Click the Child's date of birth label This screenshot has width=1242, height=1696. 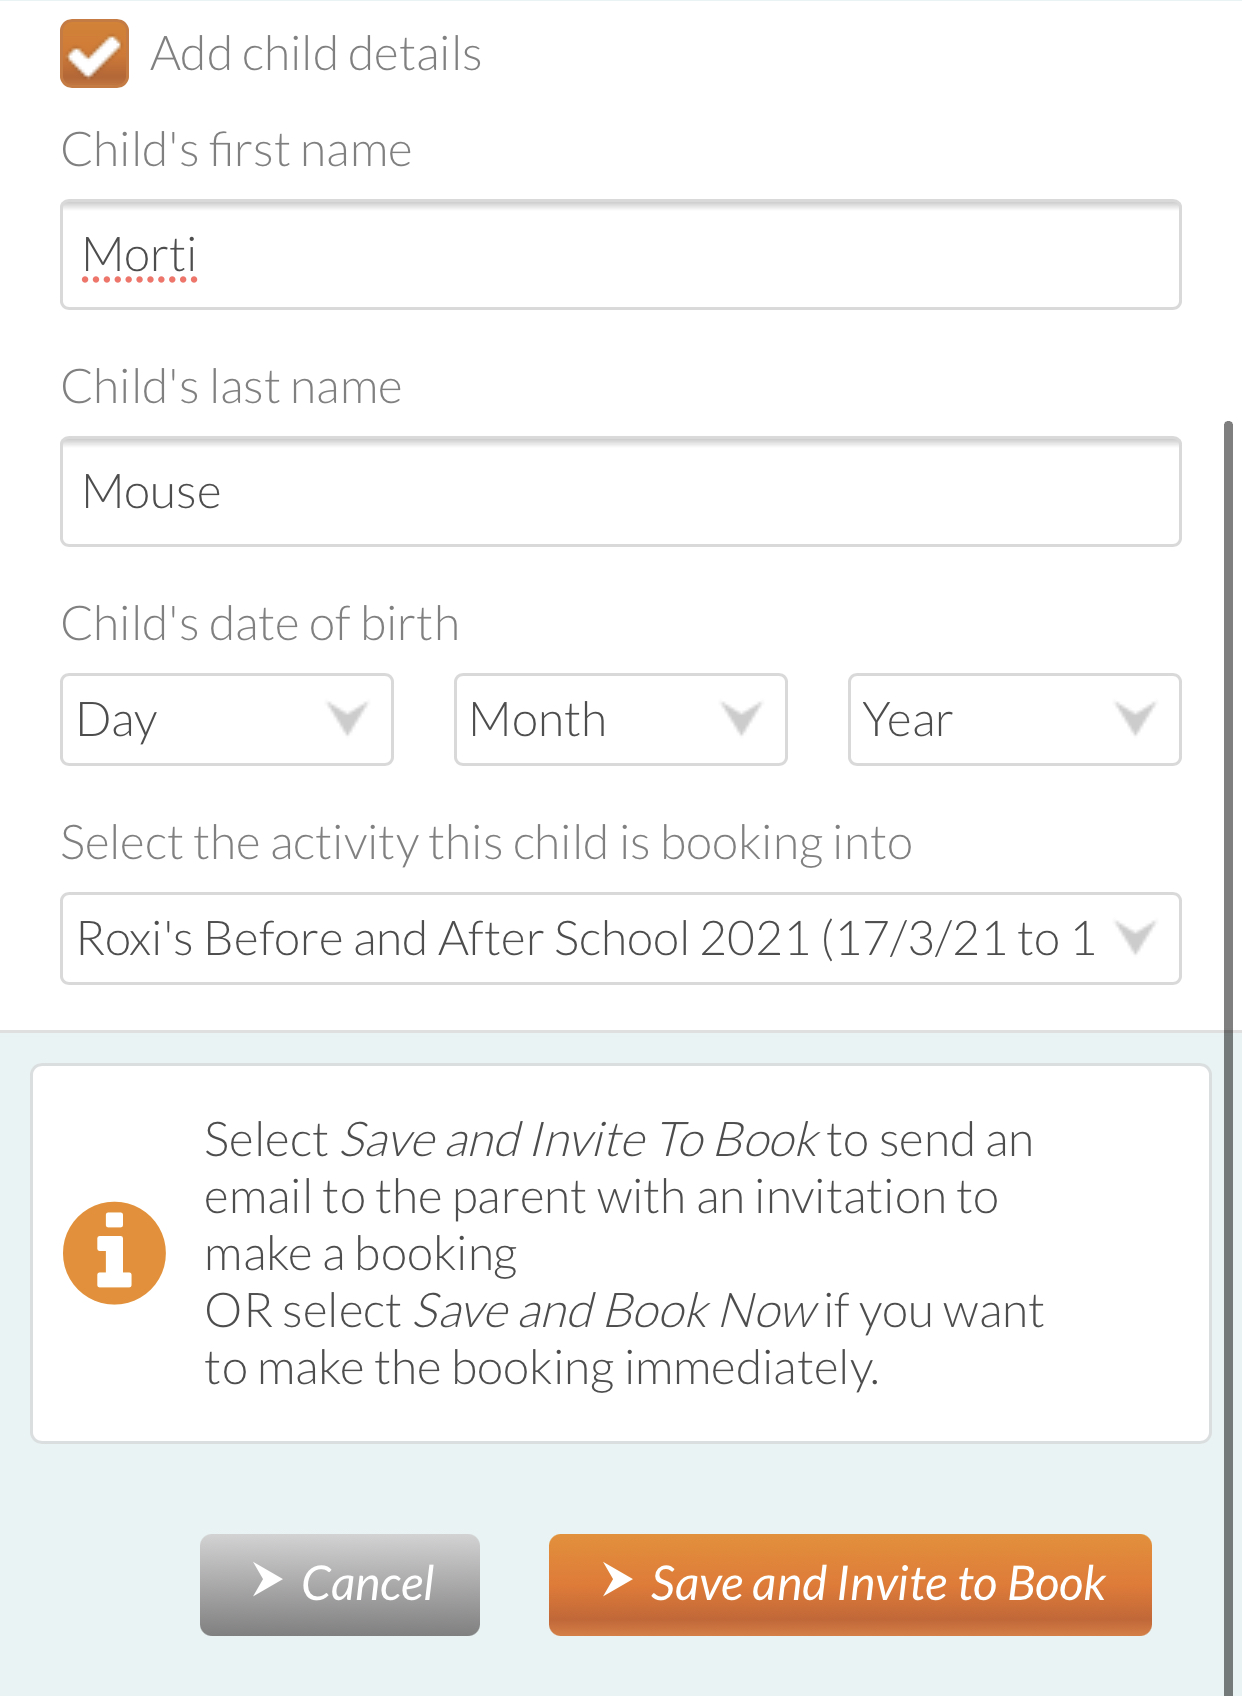(x=260, y=624)
